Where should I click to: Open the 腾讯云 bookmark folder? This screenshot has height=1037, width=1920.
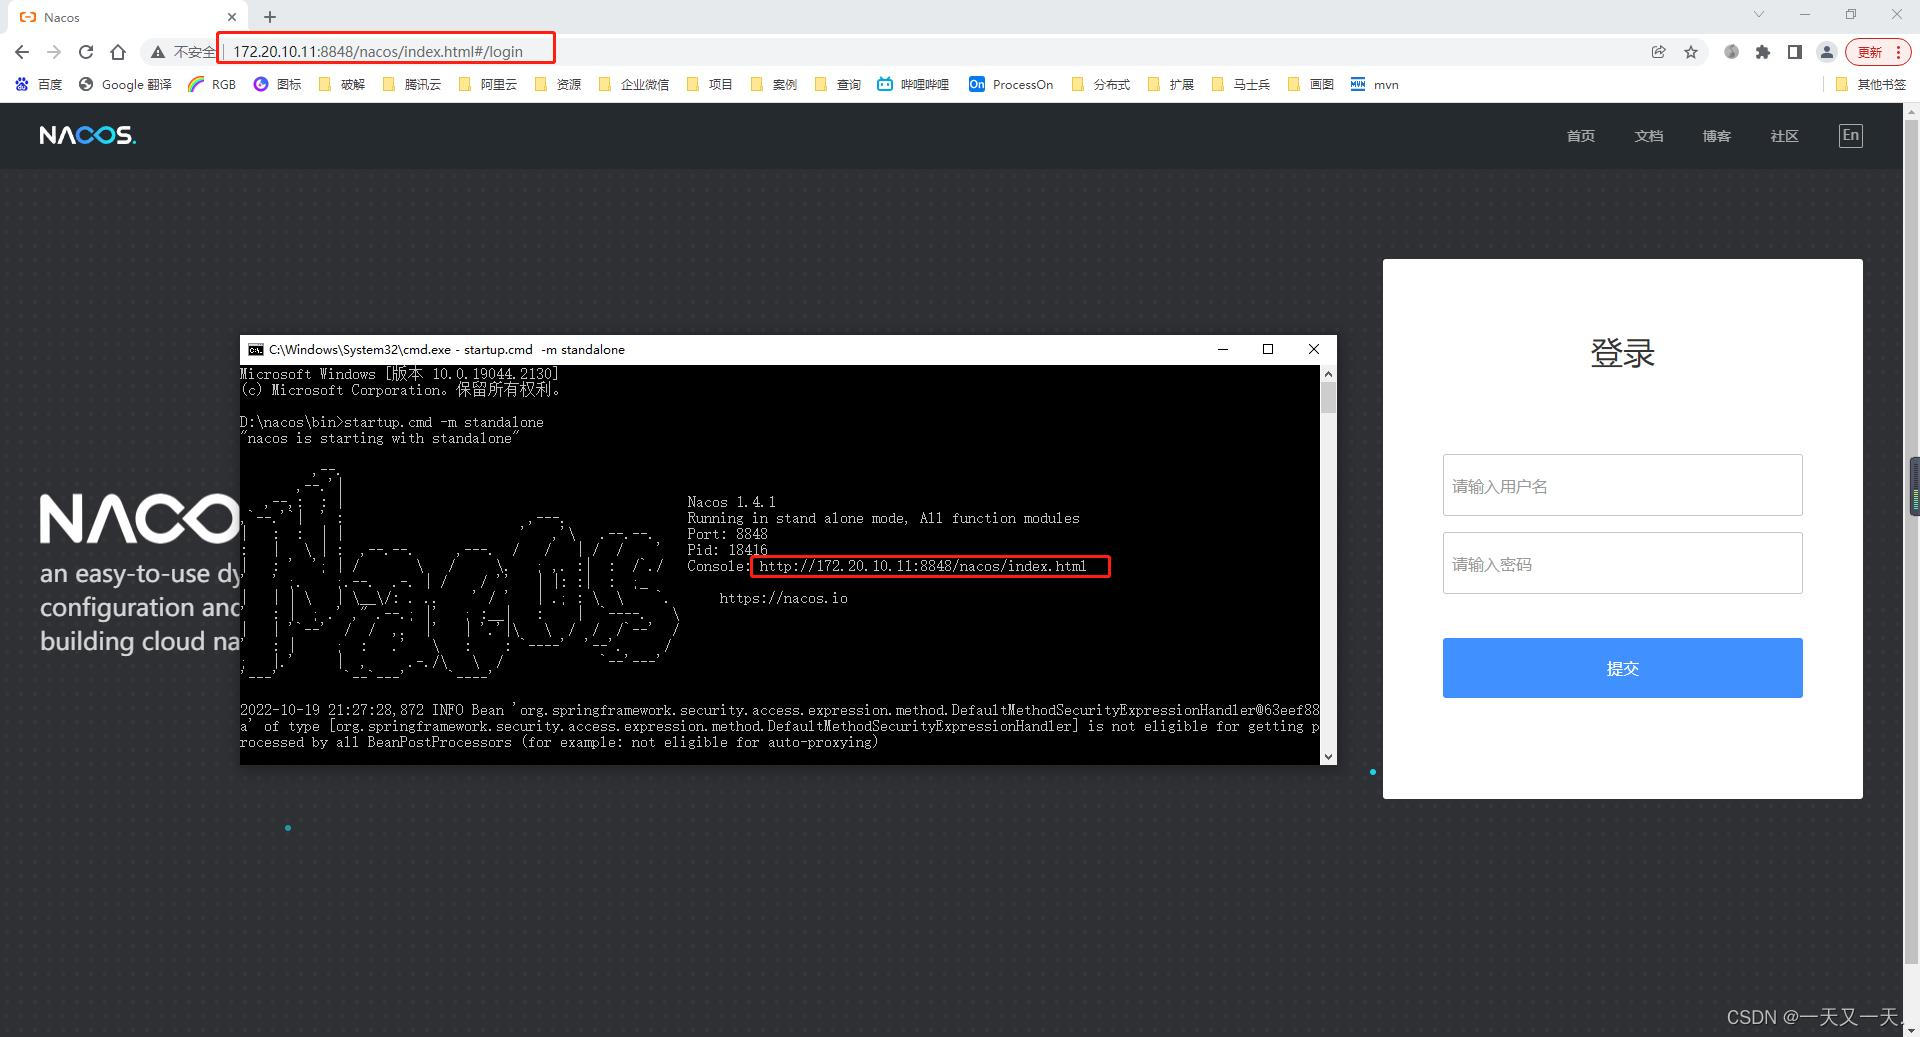(x=412, y=84)
